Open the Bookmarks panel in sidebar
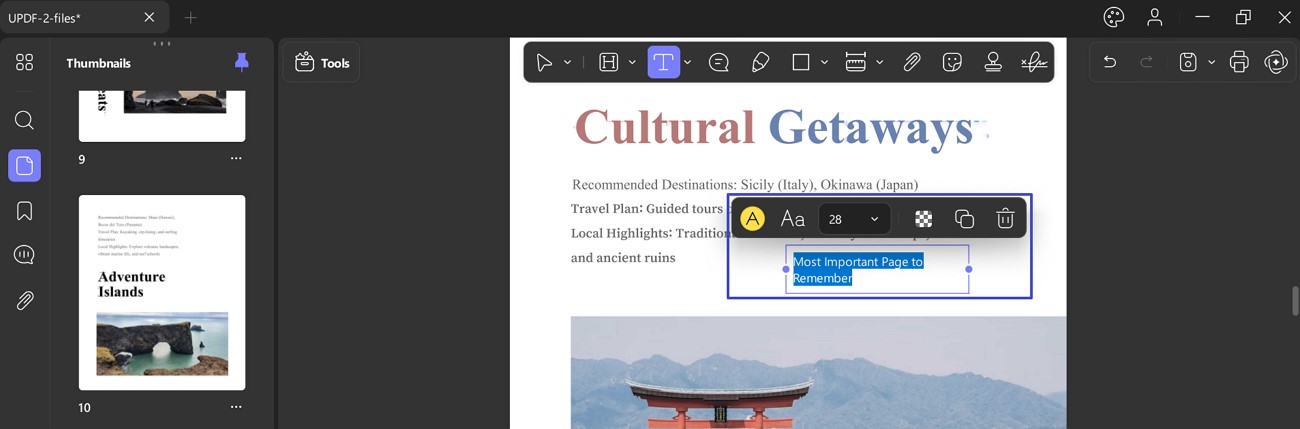 [25, 211]
